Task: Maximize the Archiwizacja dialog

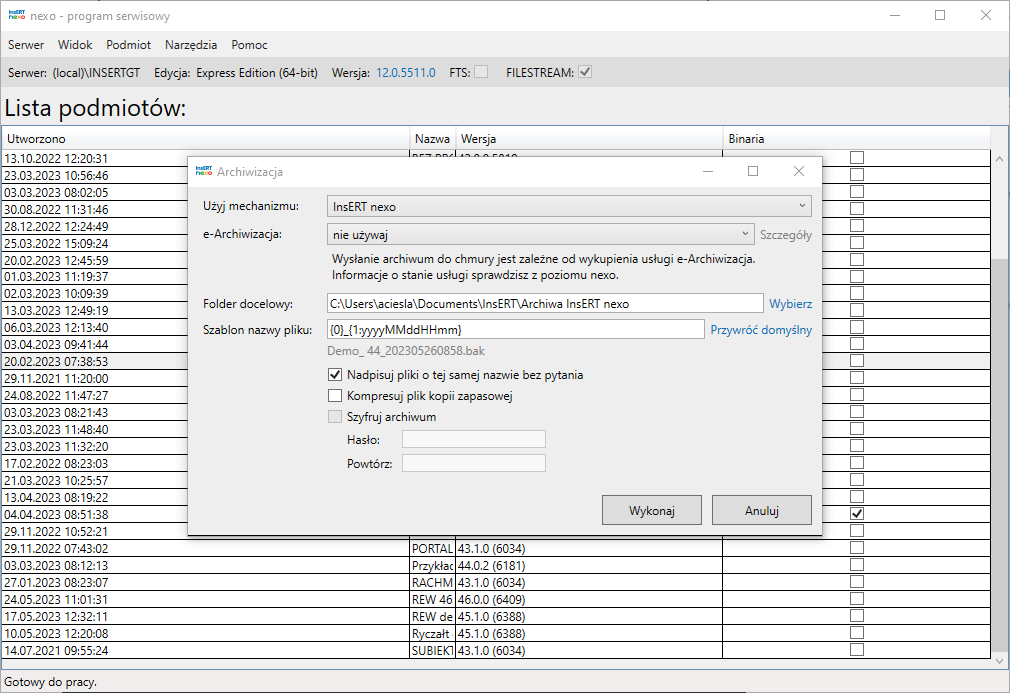Action: [753, 171]
